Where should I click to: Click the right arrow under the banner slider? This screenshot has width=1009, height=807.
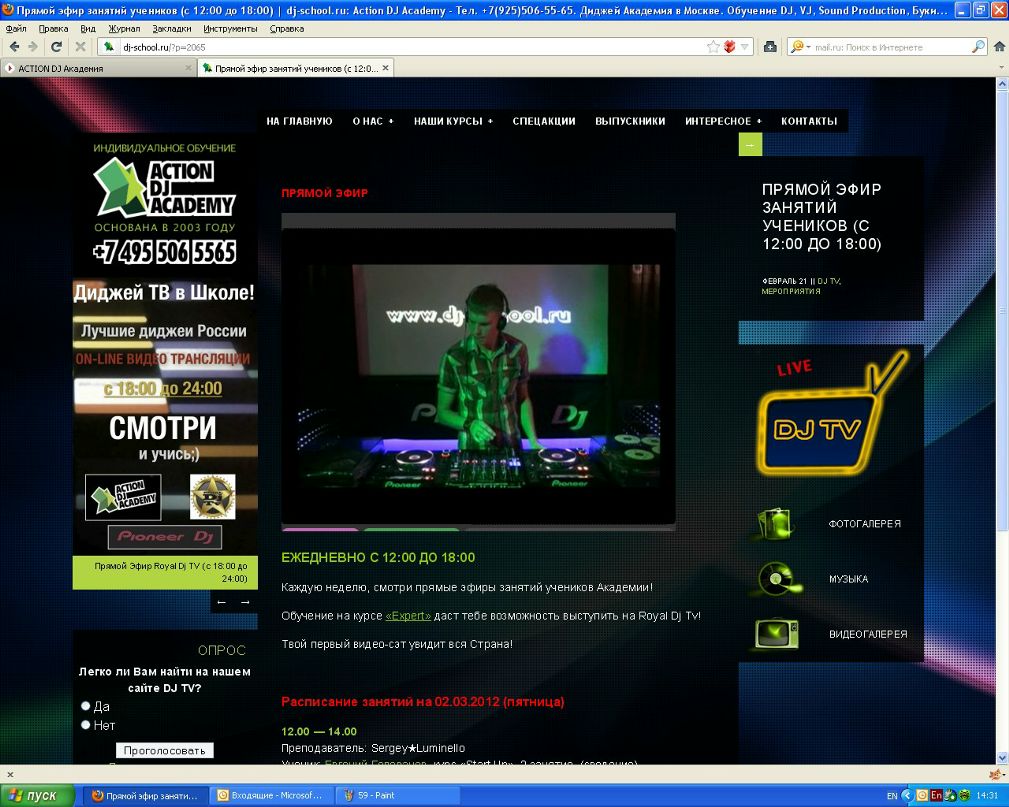point(245,602)
